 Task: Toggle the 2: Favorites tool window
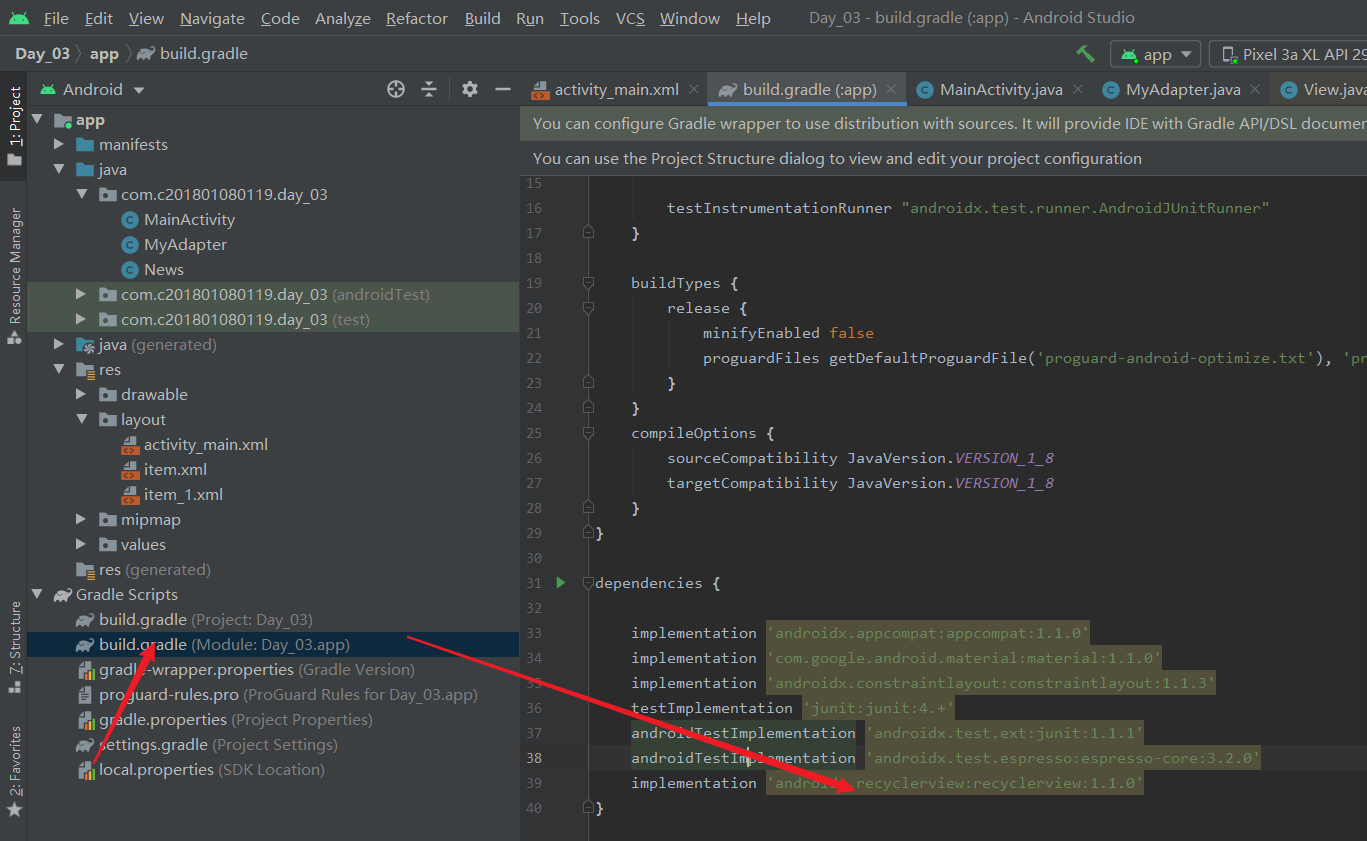tap(14, 770)
